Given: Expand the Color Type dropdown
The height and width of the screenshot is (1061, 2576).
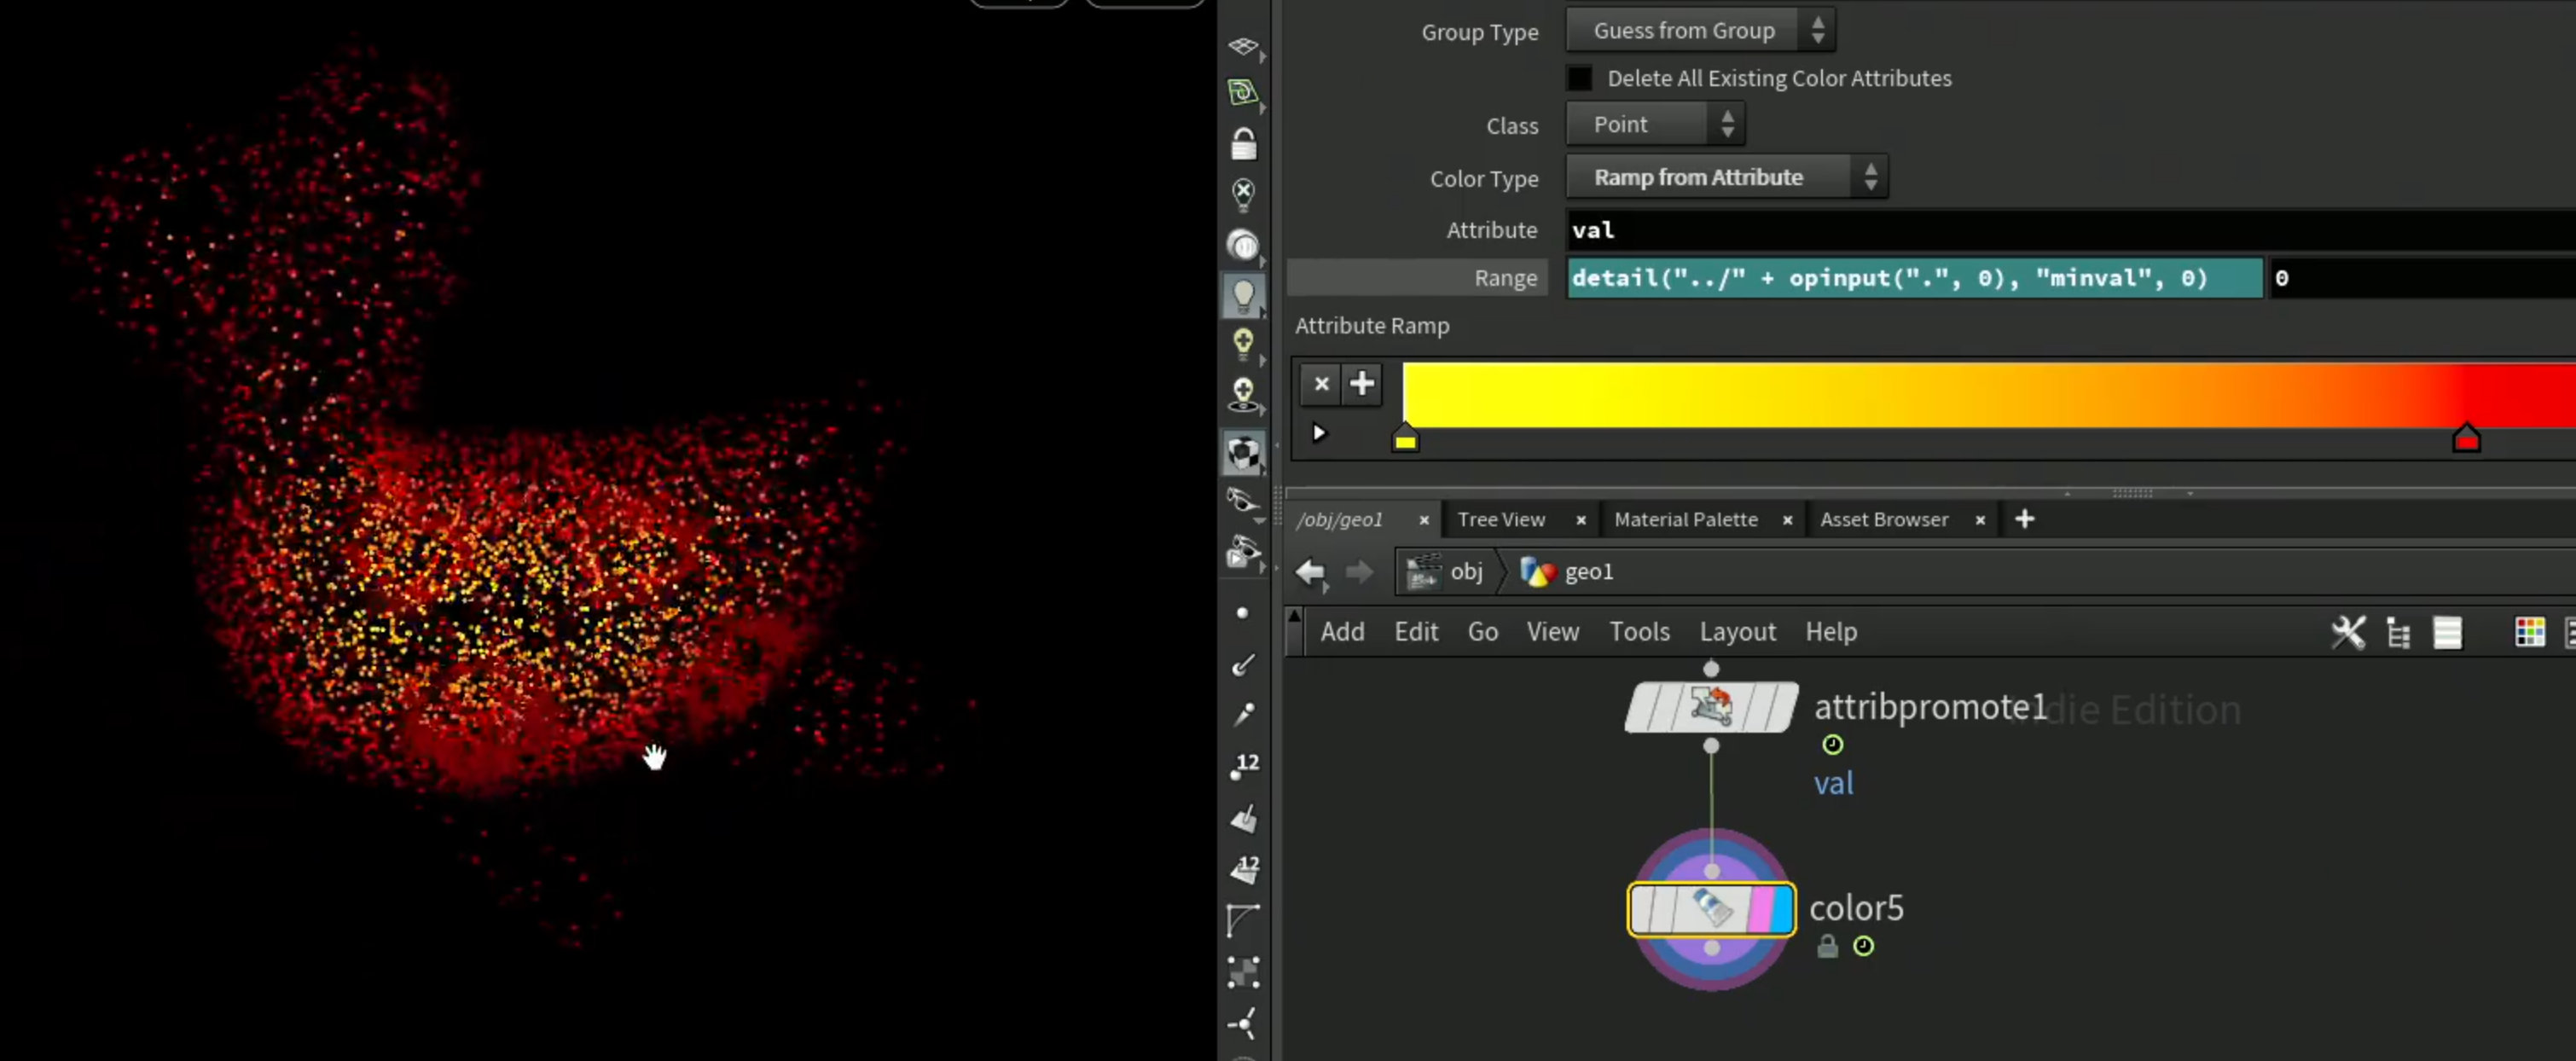Looking at the screenshot, I should pos(1727,177).
